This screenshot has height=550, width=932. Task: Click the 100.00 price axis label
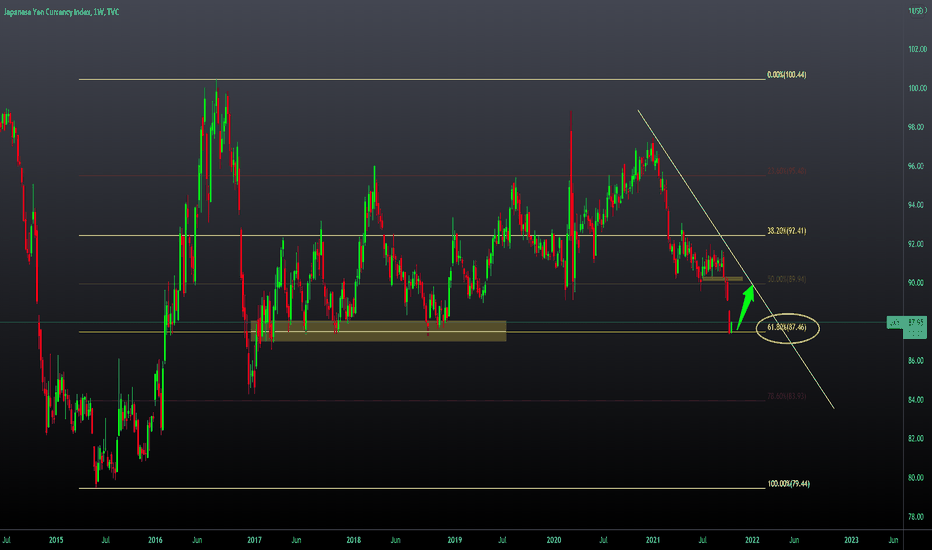click(917, 88)
